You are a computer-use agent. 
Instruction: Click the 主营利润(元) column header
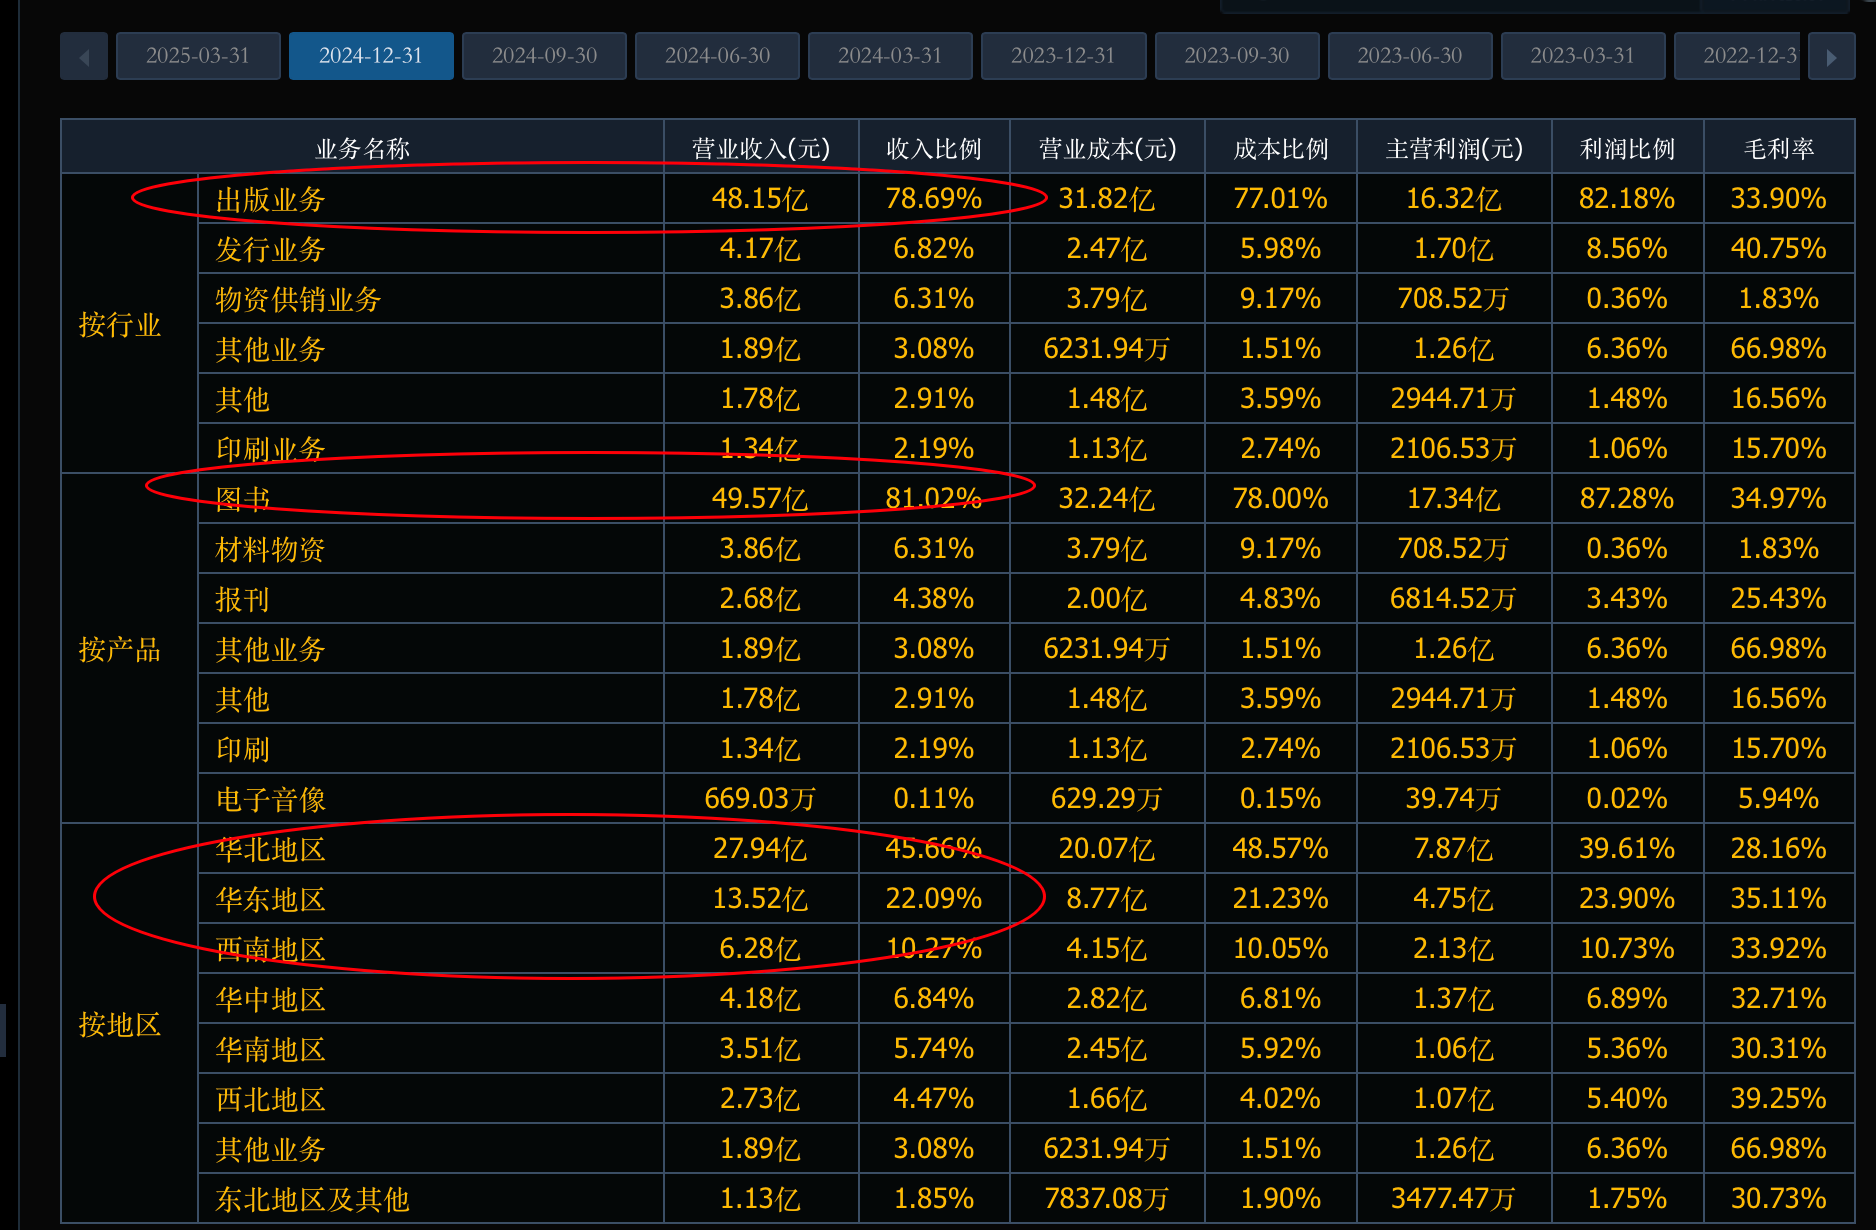pyautogui.click(x=1454, y=149)
